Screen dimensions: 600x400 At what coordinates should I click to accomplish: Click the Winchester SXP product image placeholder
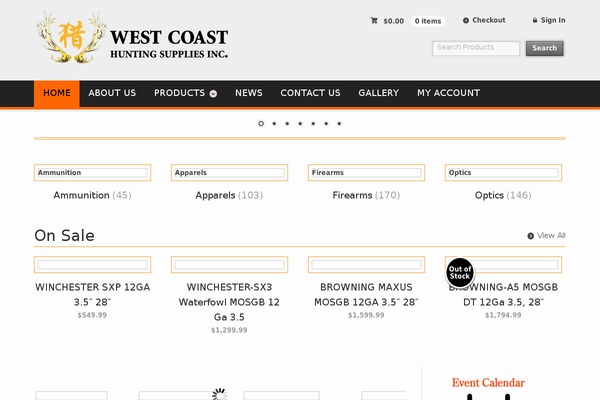click(92, 264)
